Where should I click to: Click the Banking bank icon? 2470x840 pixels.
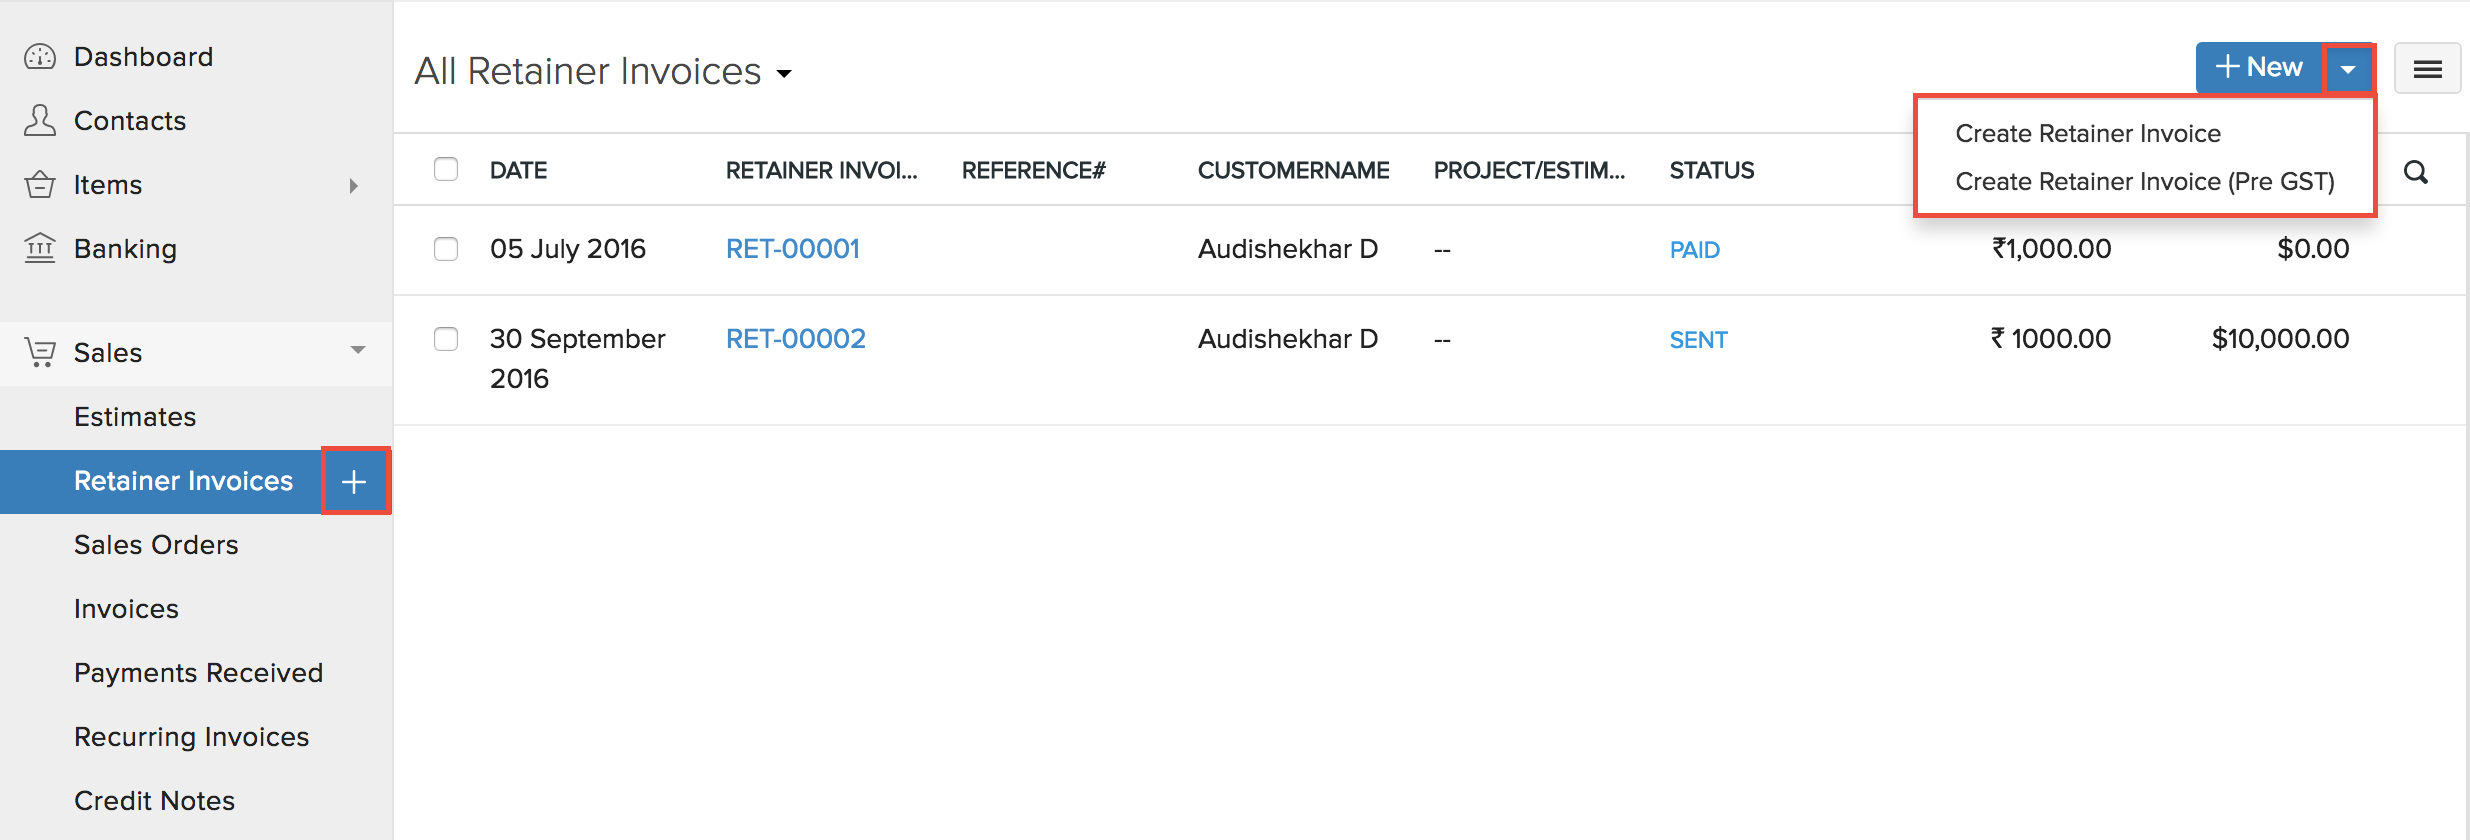coord(40,248)
